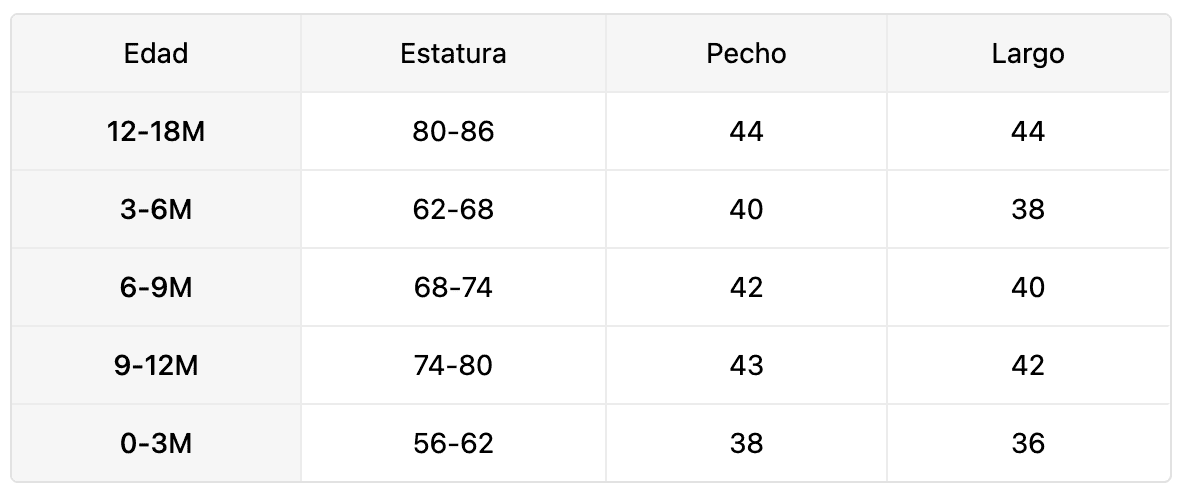Click chest value 43 for 9-12M
The image size is (1184, 494).
pyautogui.click(x=746, y=366)
